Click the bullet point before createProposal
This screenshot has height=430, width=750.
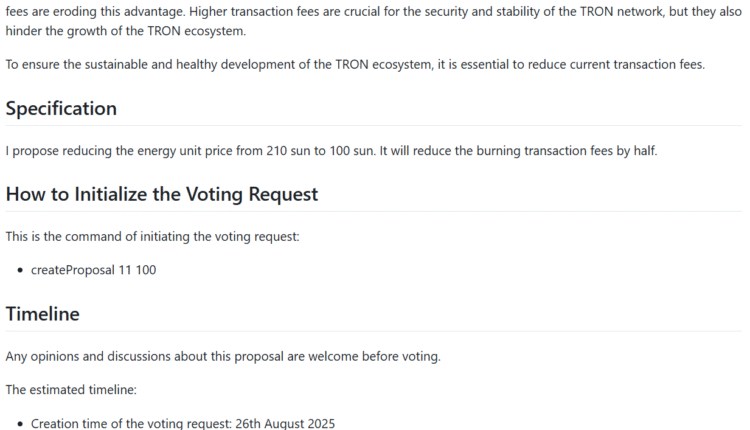(x=21, y=270)
